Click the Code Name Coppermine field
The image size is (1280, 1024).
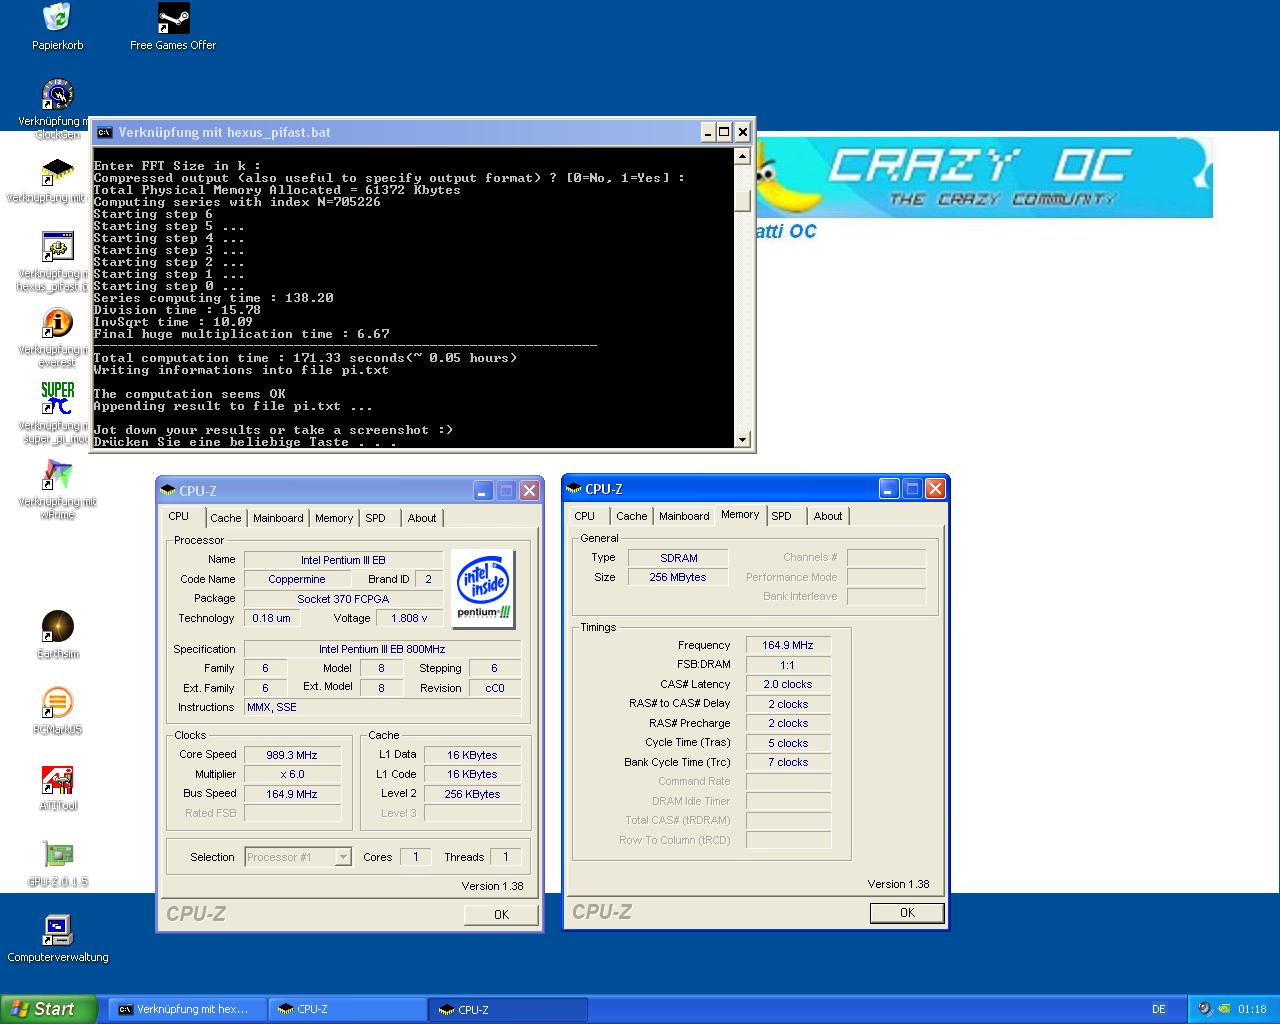(297, 579)
